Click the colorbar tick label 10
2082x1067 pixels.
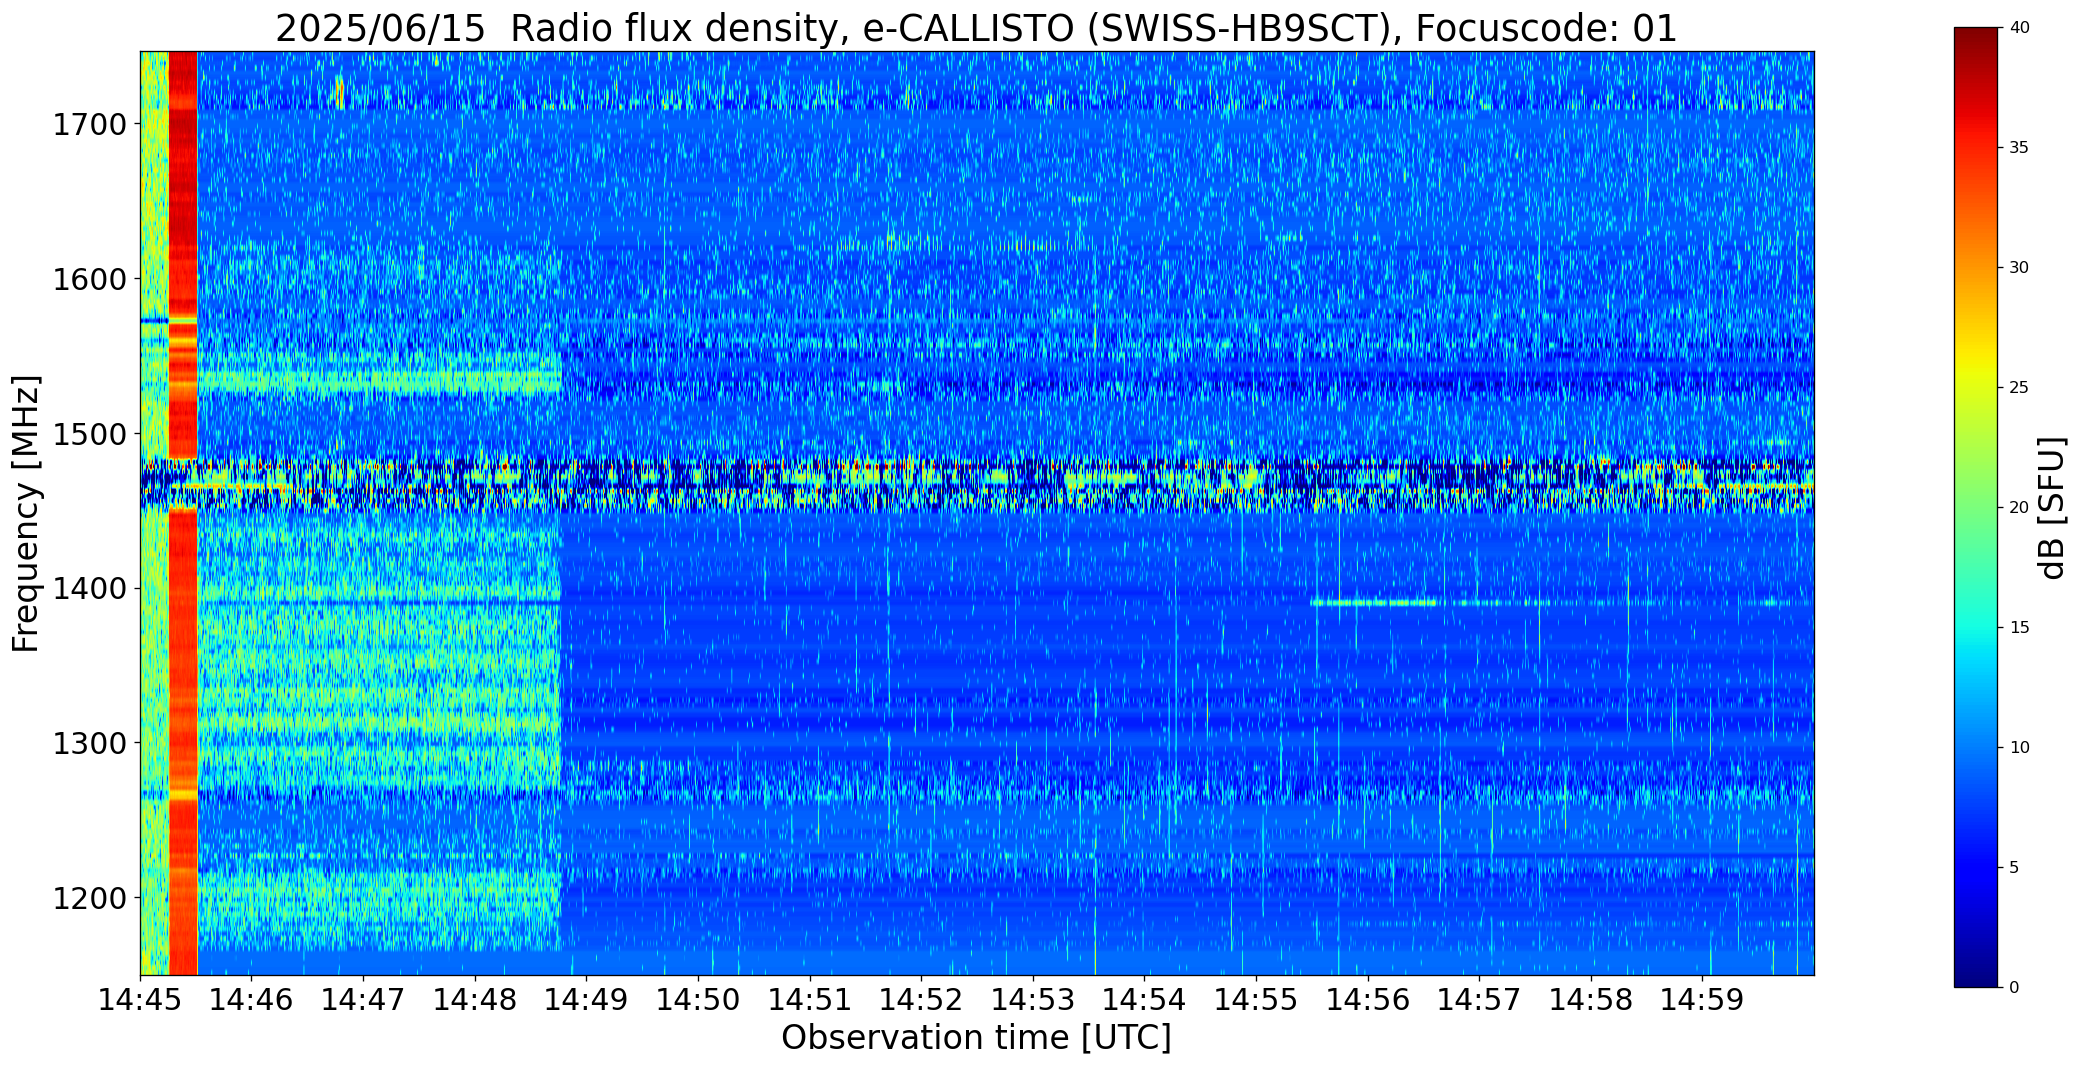pos(2018,748)
